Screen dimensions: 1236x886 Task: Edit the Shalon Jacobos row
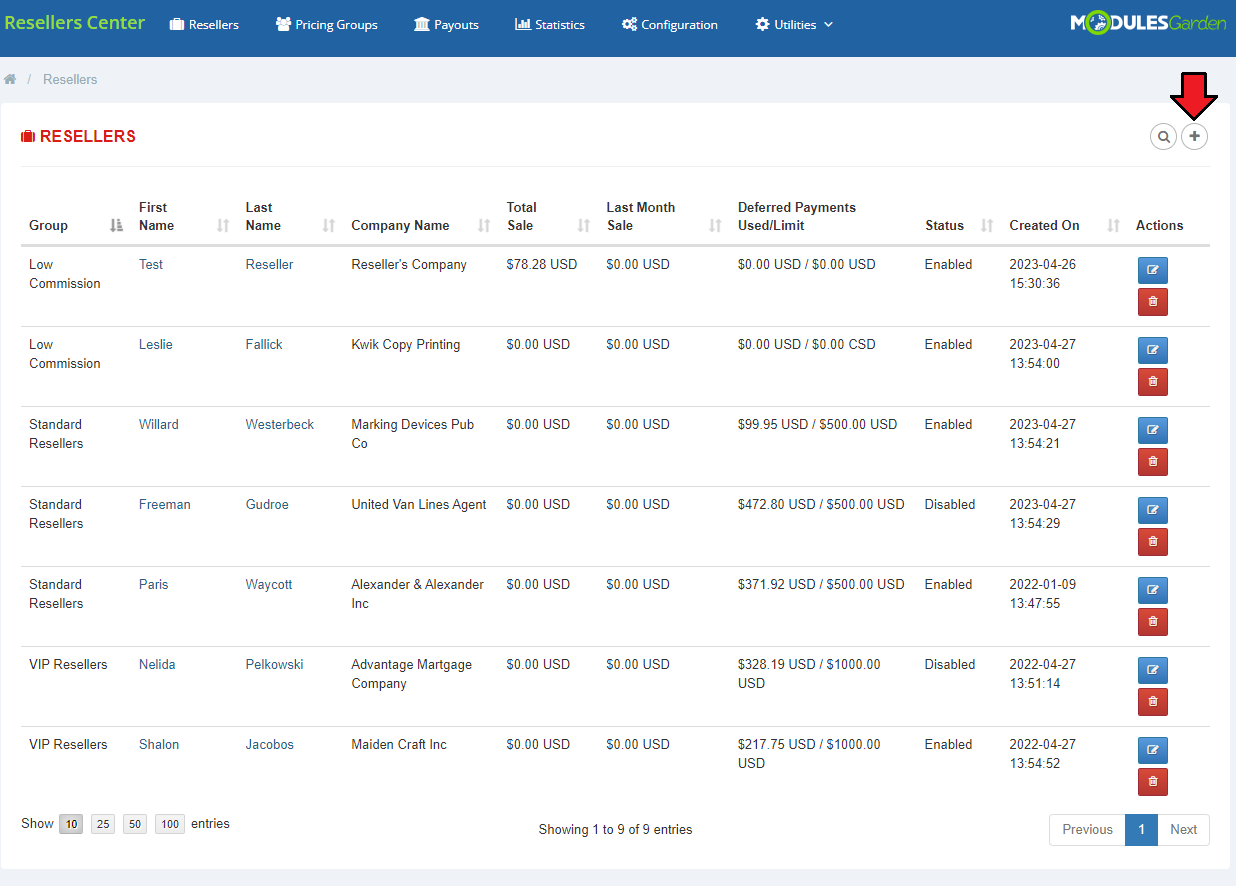1153,751
